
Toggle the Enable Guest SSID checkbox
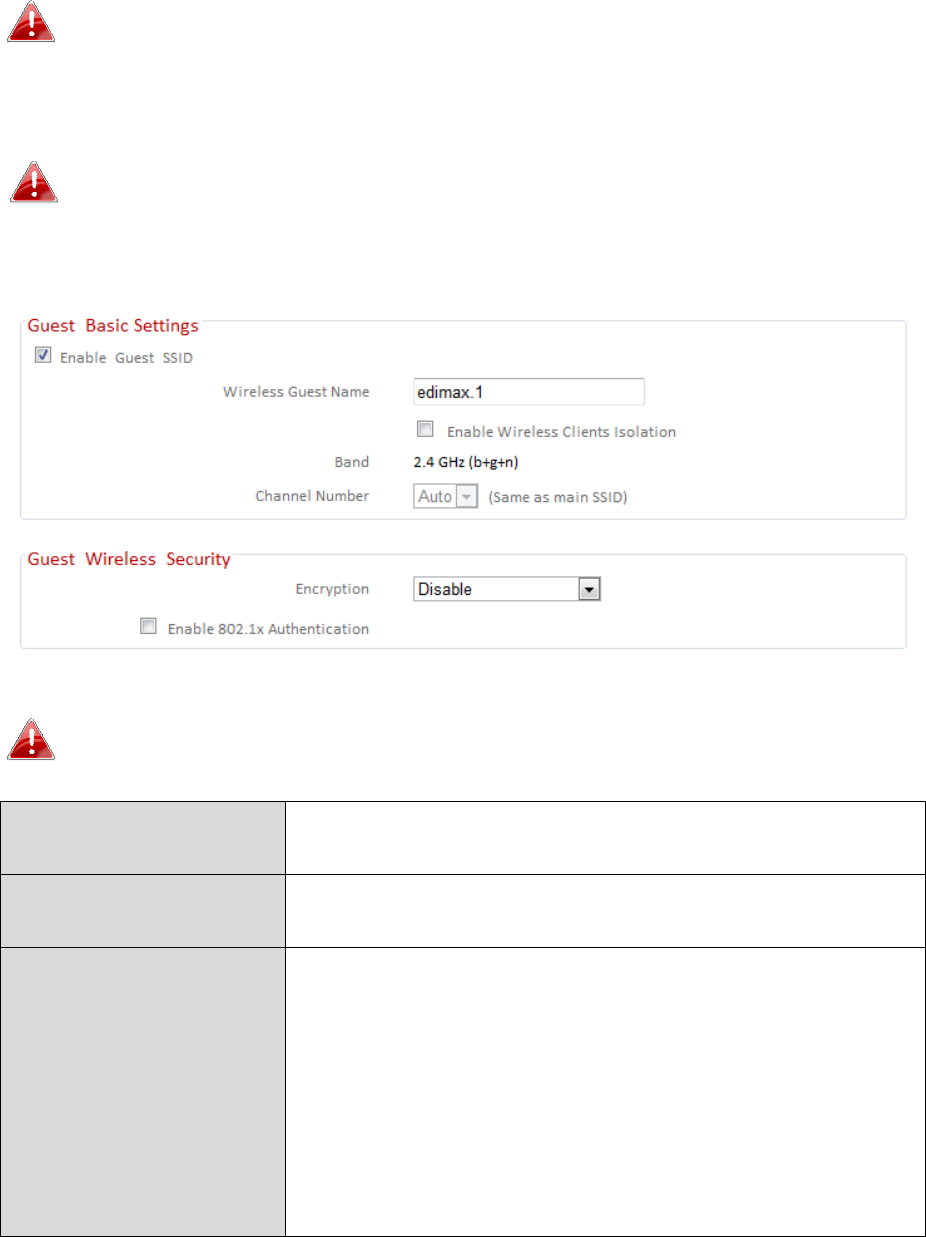coord(43,355)
